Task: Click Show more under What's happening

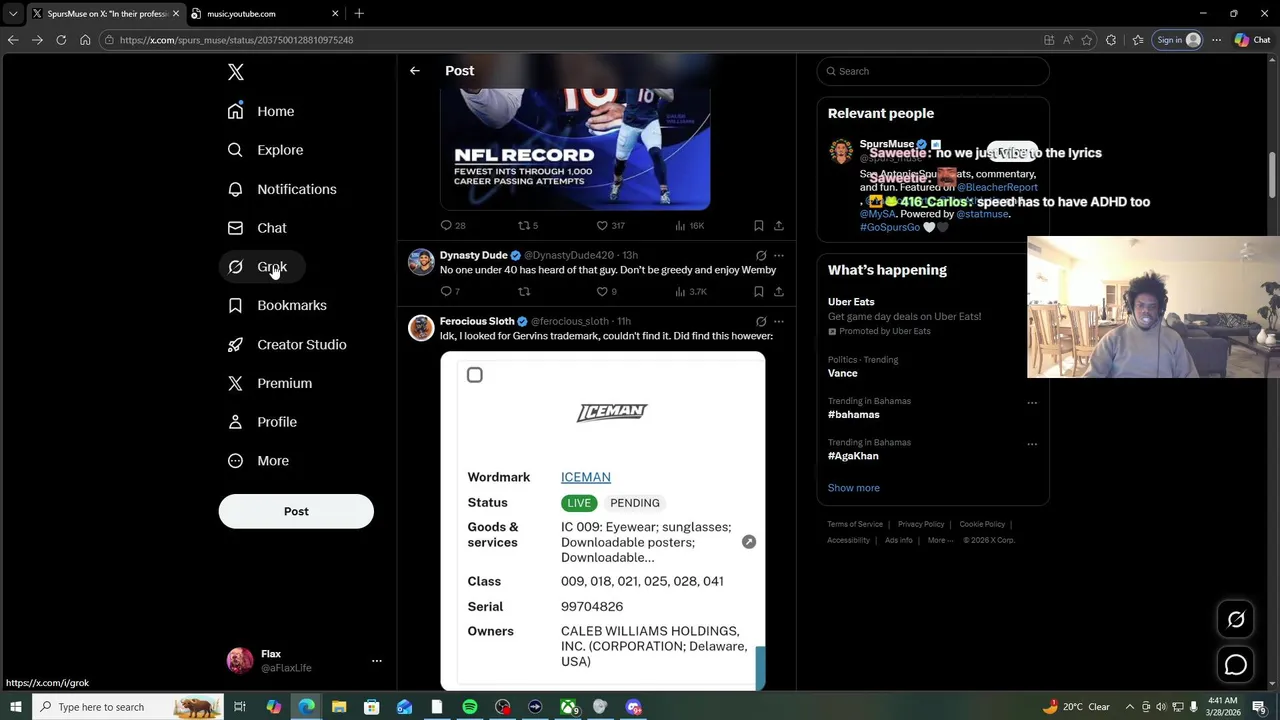Action: (x=854, y=488)
